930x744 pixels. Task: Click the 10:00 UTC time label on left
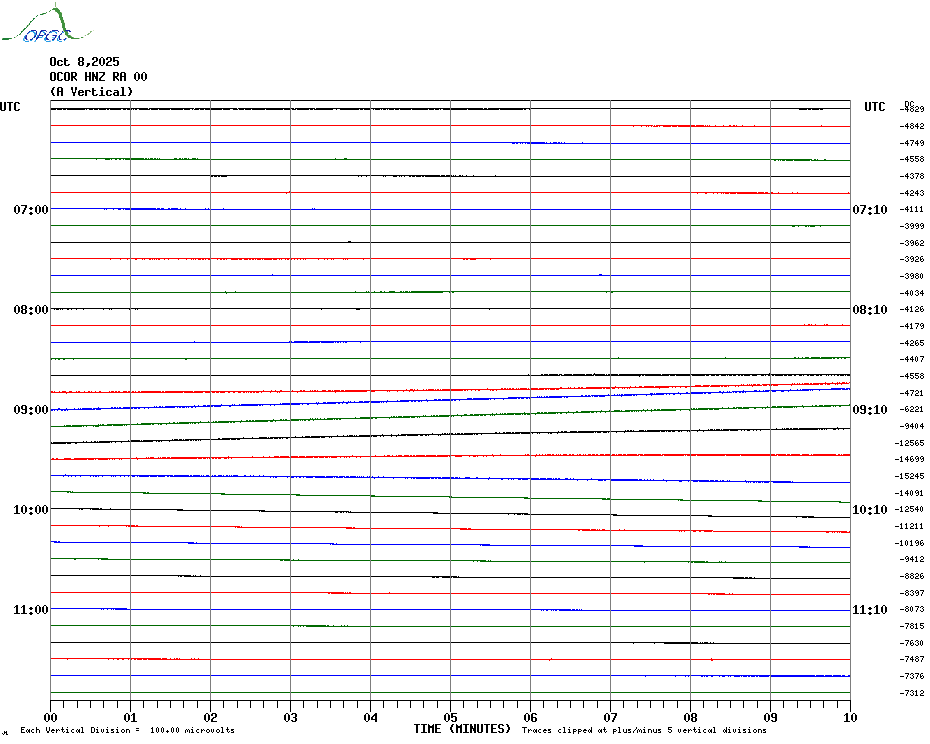pos(31,510)
